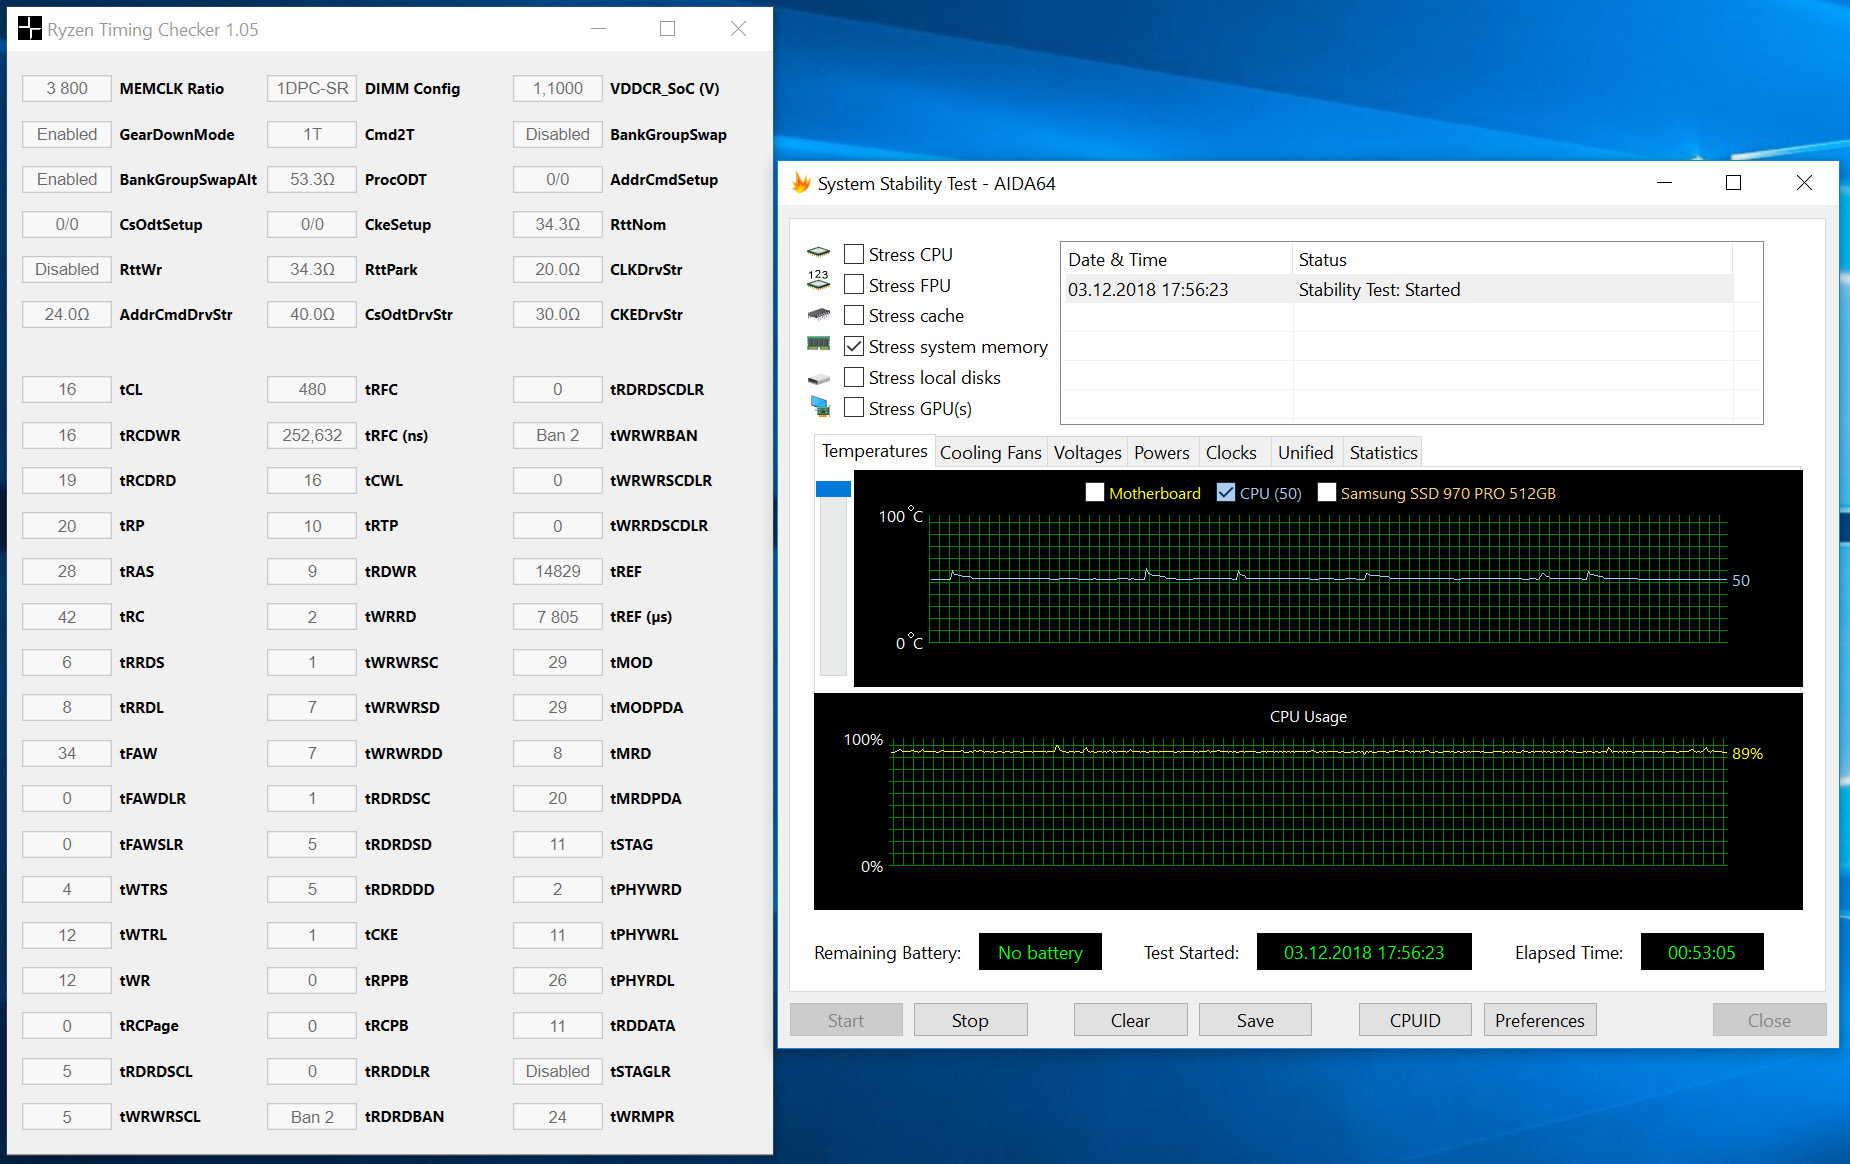Click the tWRWRBAN field showing Ban 2
The height and width of the screenshot is (1164, 1850).
click(x=558, y=435)
